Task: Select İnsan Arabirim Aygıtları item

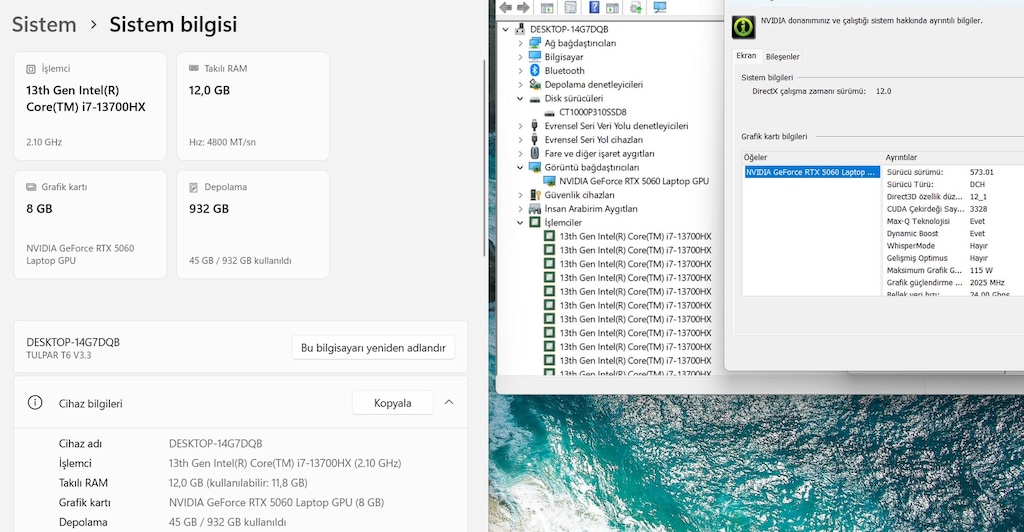Action: pos(590,209)
